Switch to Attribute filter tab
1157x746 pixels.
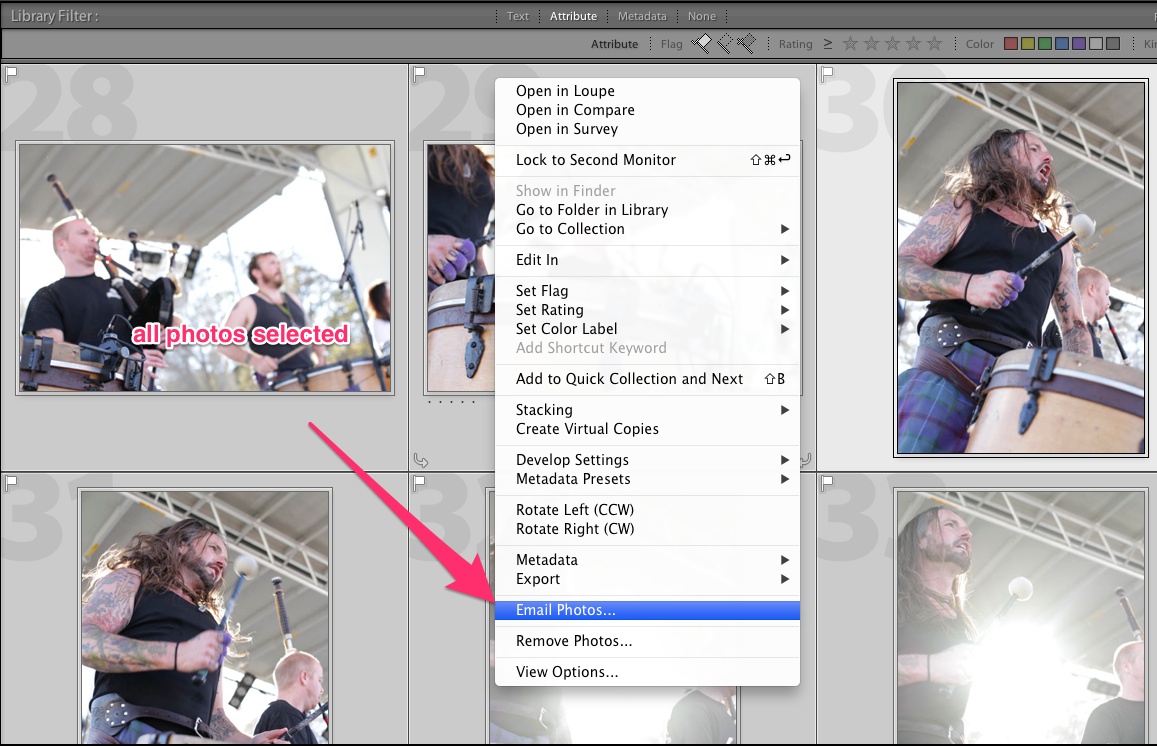[573, 15]
